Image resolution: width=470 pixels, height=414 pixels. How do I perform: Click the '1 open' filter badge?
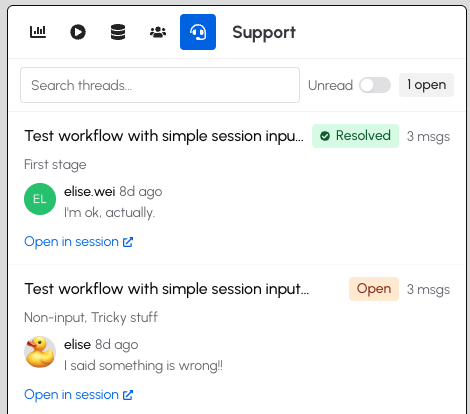426,85
